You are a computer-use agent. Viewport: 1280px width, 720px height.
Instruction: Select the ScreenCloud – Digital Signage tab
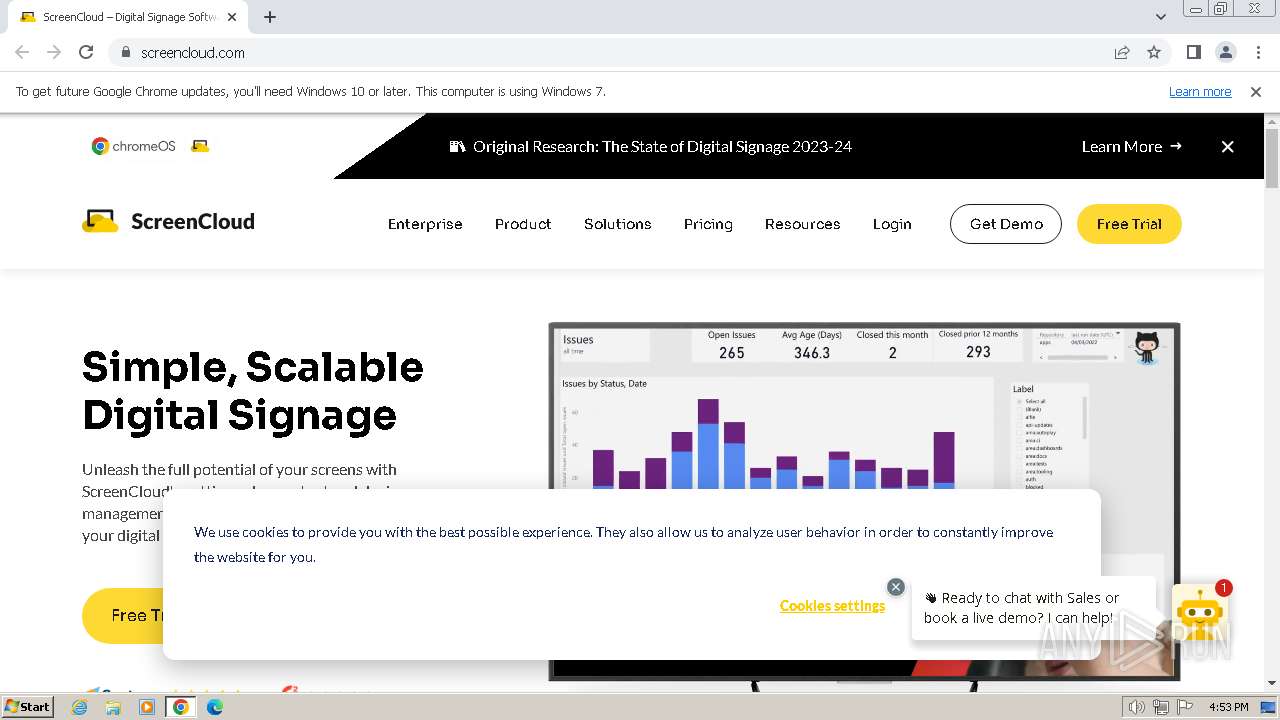[128, 17]
